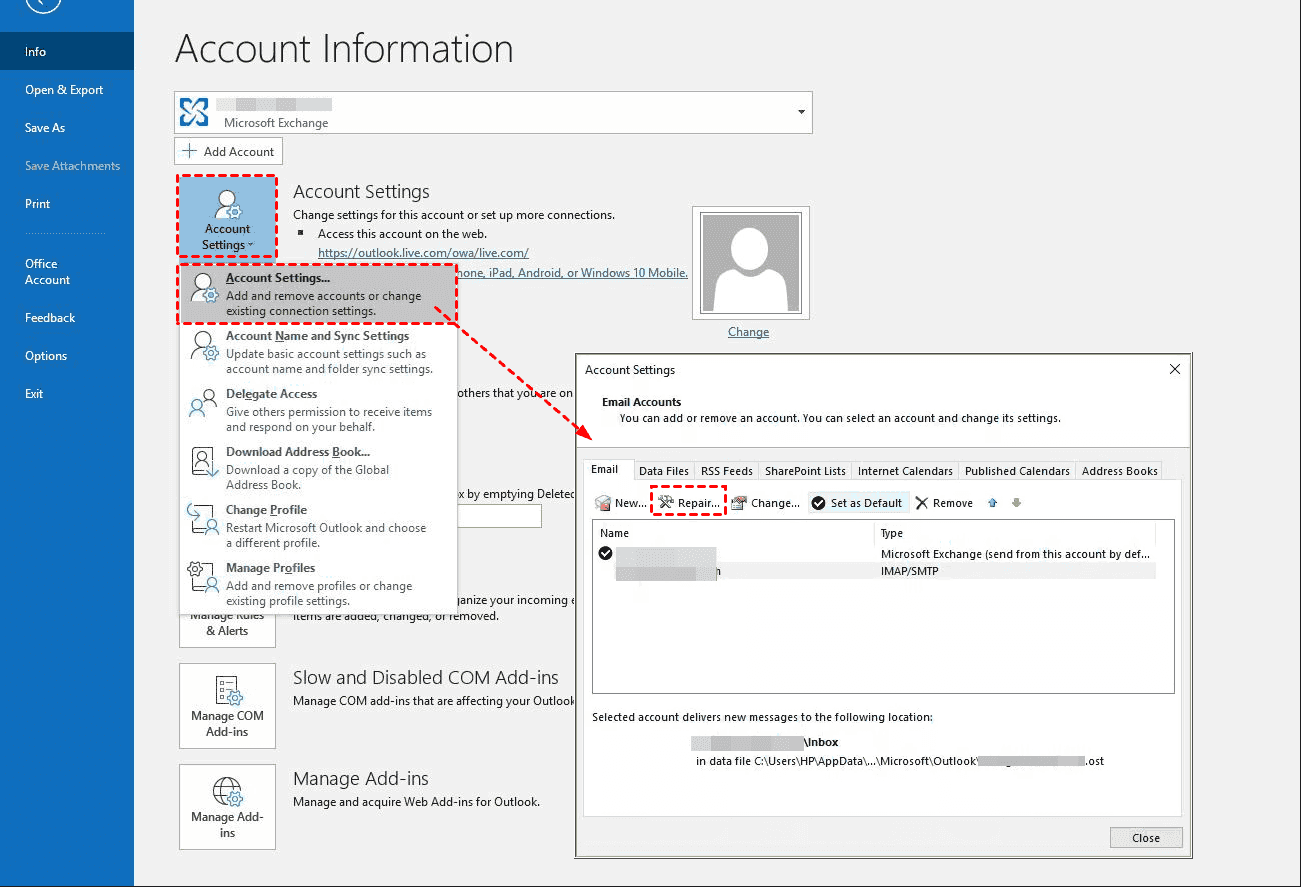Click Manage COM Add-ins button
Screen dimensions: 1301x887
[227, 706]
